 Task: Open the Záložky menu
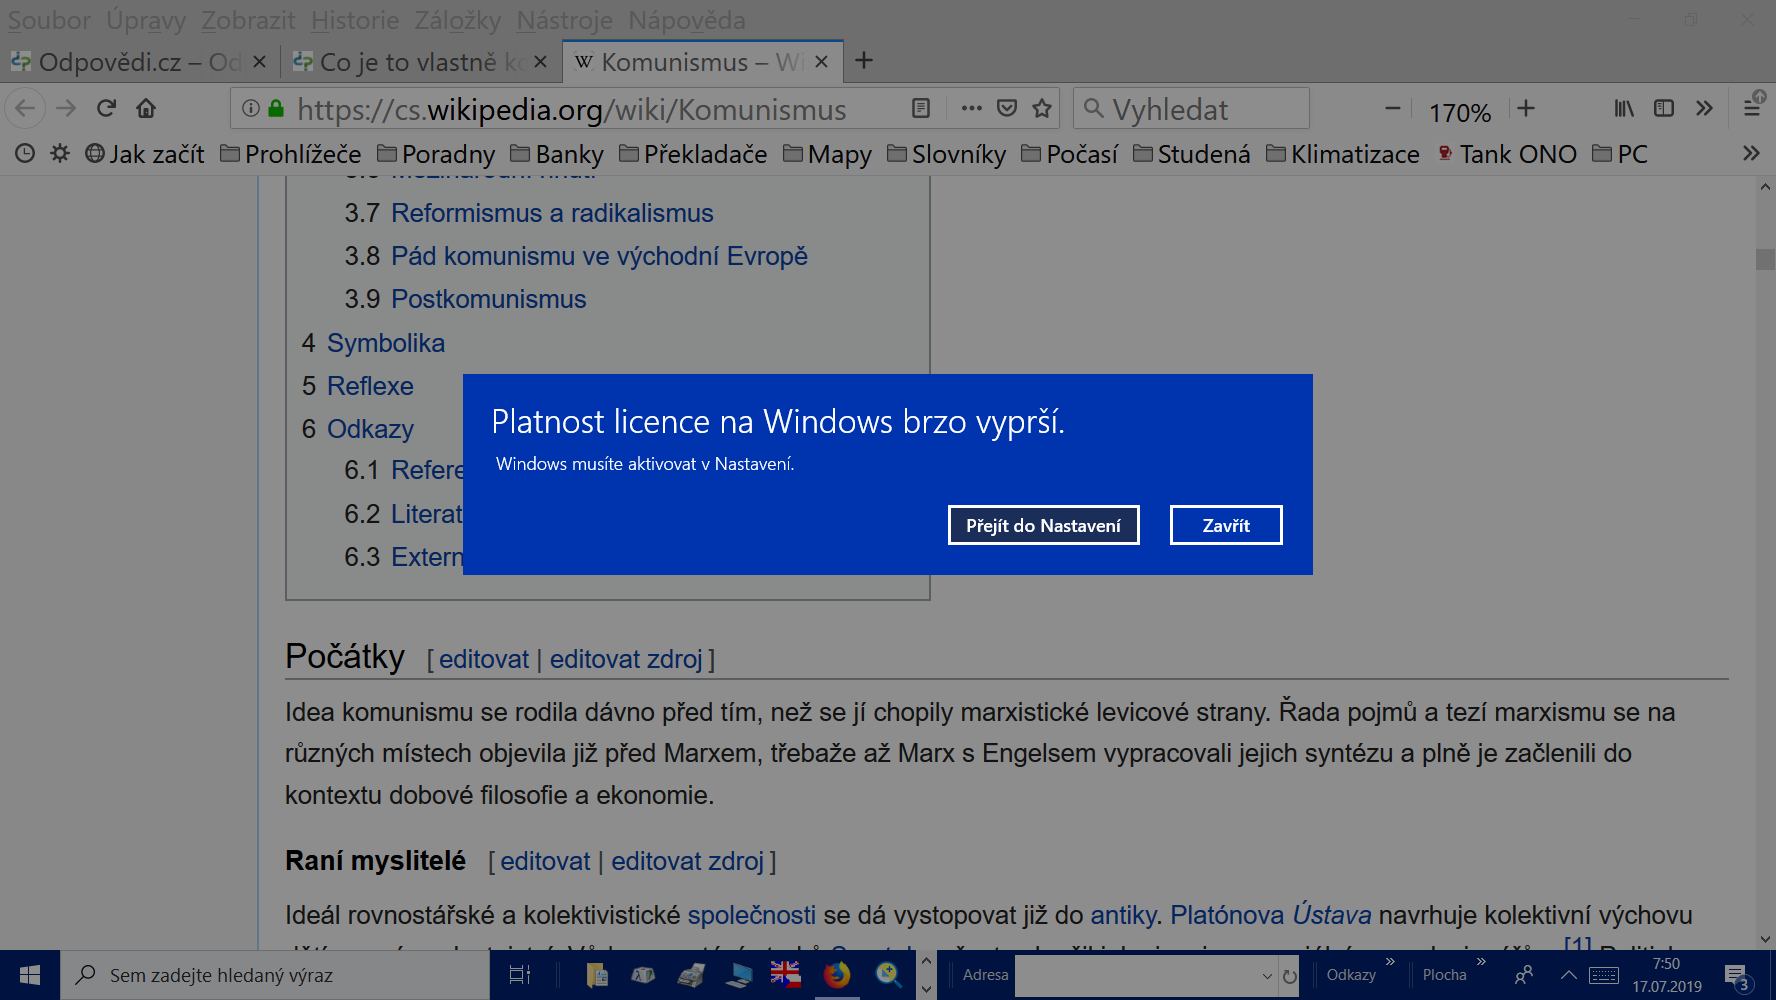click(x=460, y=20)
